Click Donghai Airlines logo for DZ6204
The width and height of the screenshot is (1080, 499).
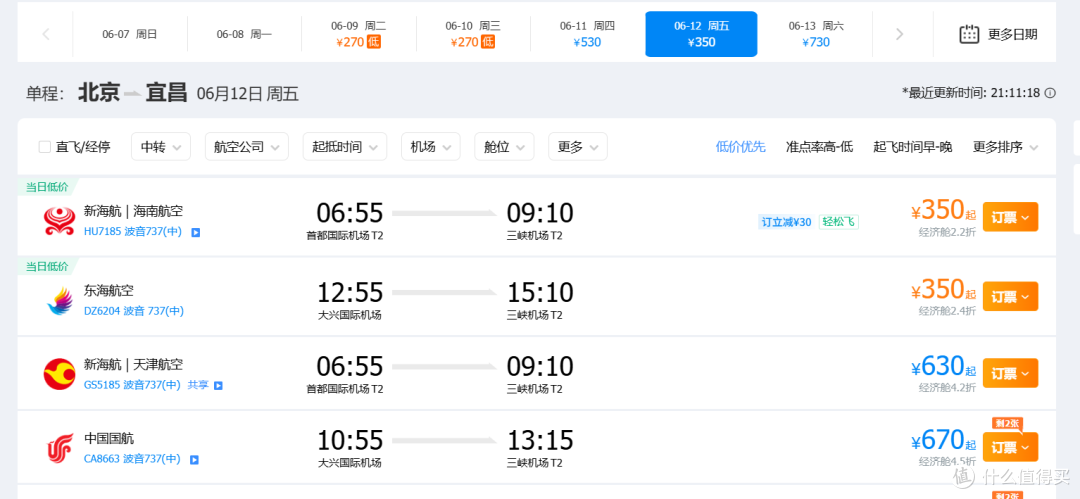[59, 301]
